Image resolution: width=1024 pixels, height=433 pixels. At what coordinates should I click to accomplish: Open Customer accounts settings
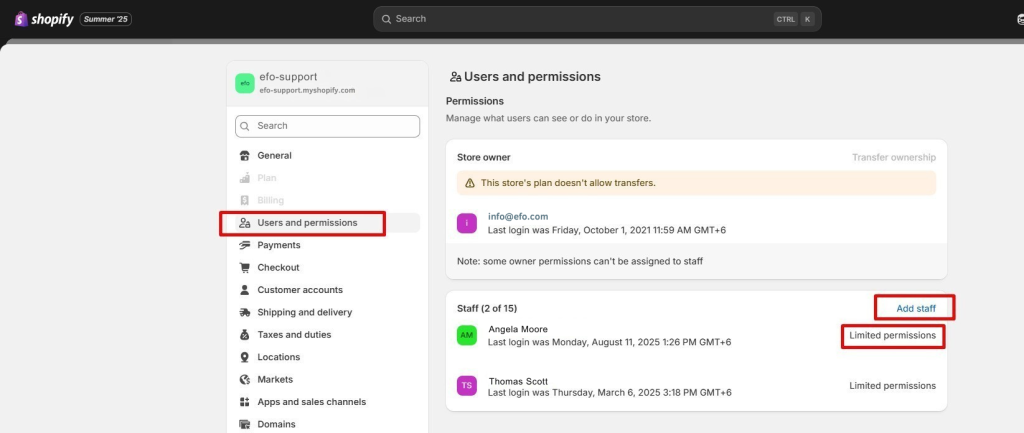coord(300,290)
